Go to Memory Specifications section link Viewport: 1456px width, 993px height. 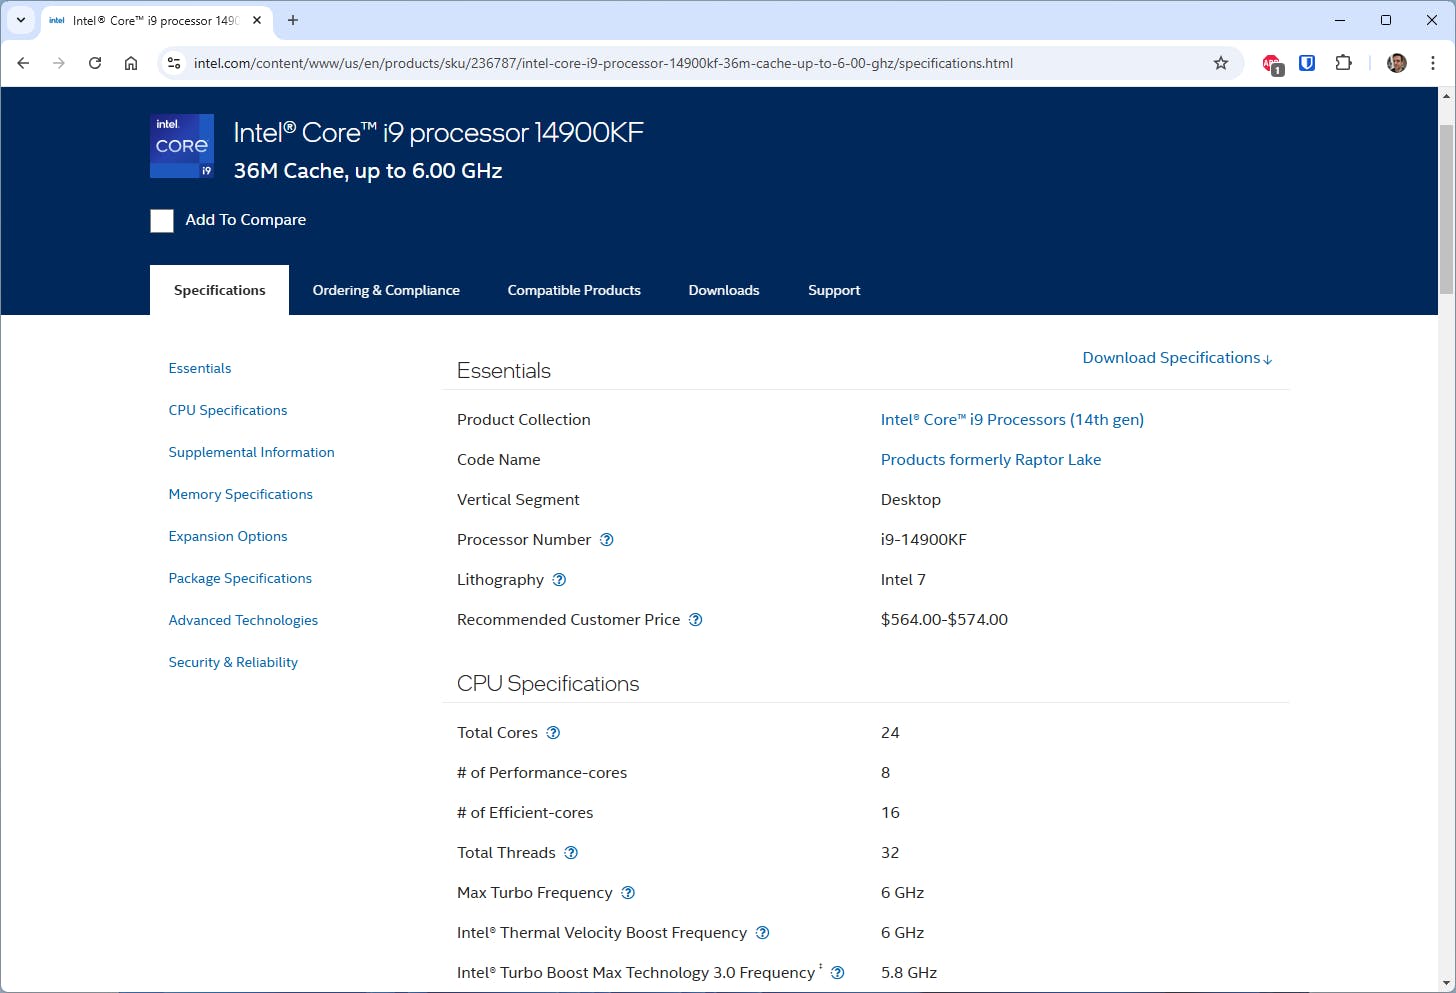241,494
